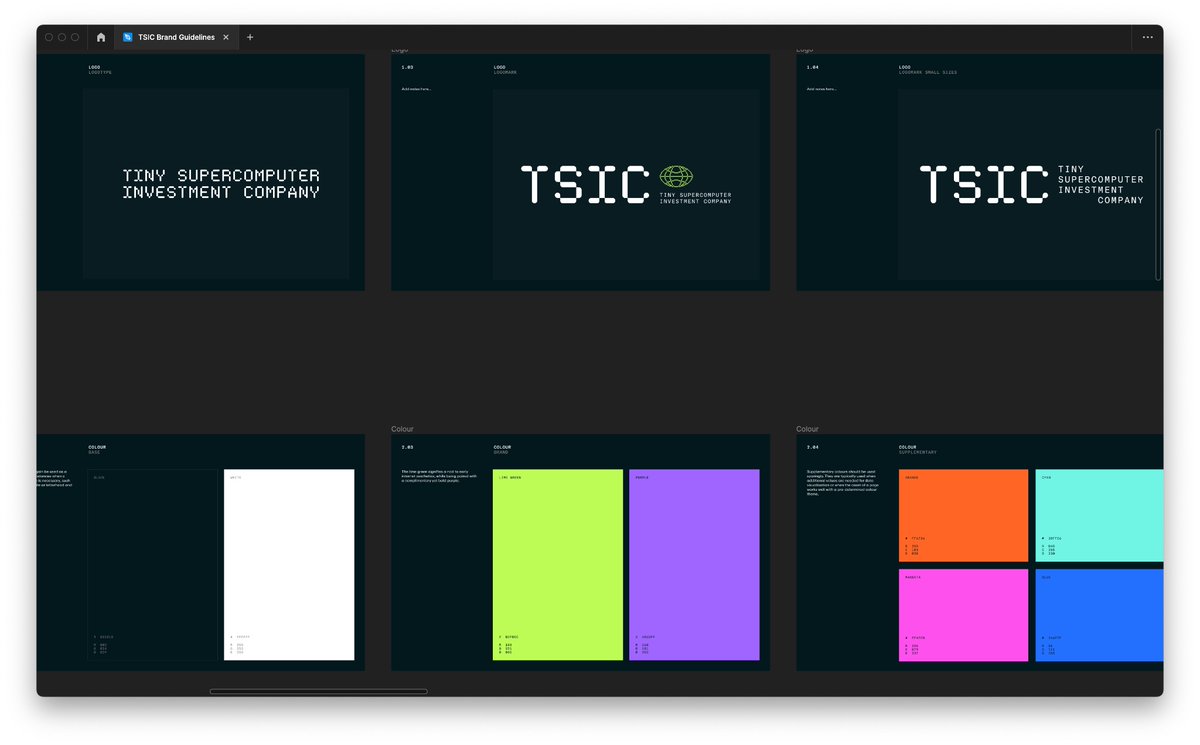Click the 'COLOUR SUPPLEMENTARY' heading

pyautogui.click(x=917, y=449)
